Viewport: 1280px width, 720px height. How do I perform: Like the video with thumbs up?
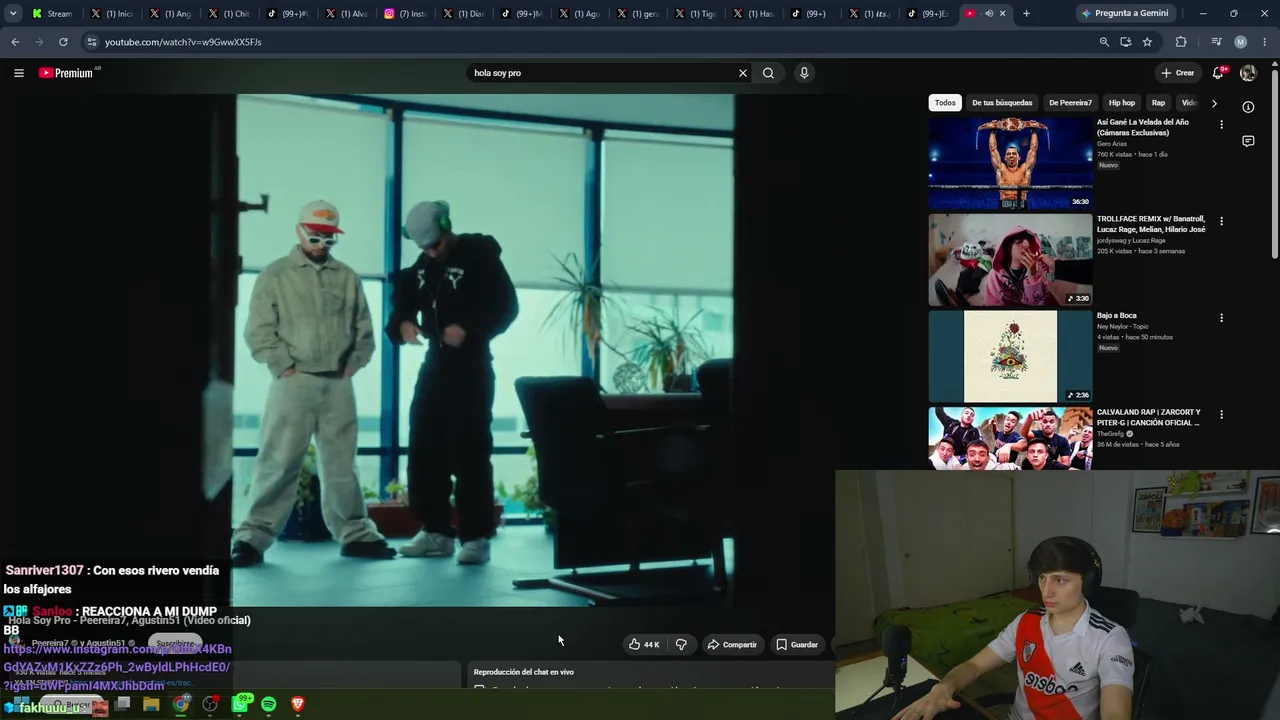tap(643, 645)
